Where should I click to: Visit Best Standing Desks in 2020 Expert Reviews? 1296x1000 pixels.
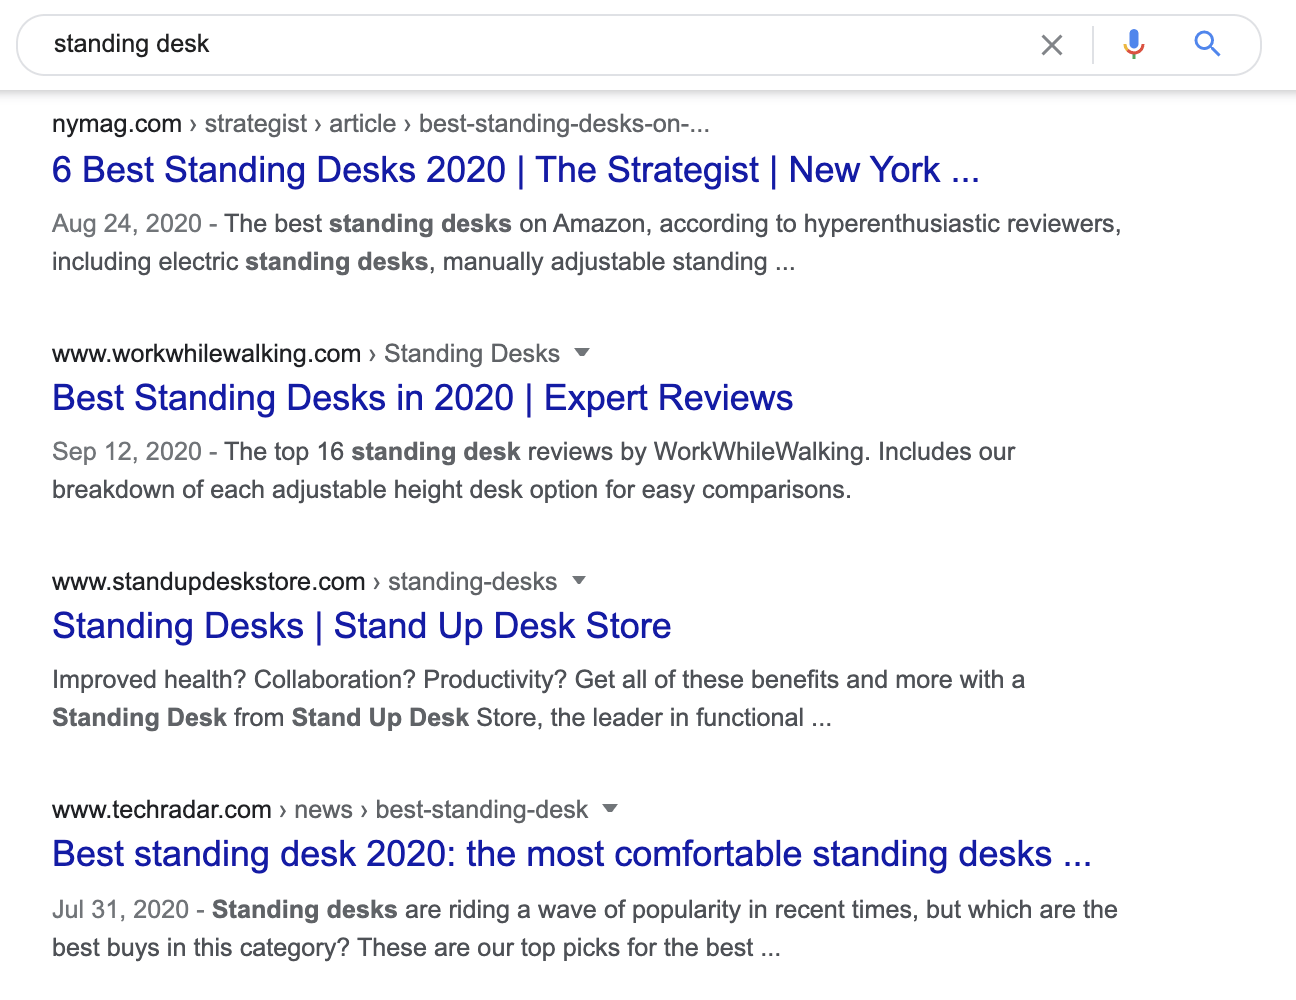(422, 398)
